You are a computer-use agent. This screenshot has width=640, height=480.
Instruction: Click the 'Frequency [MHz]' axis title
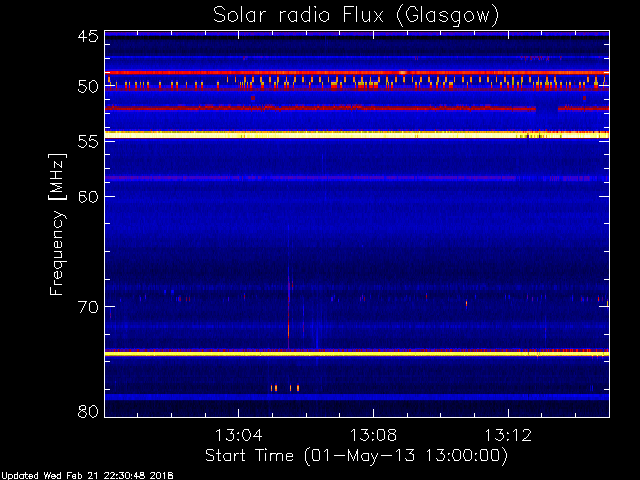(57, 224)
